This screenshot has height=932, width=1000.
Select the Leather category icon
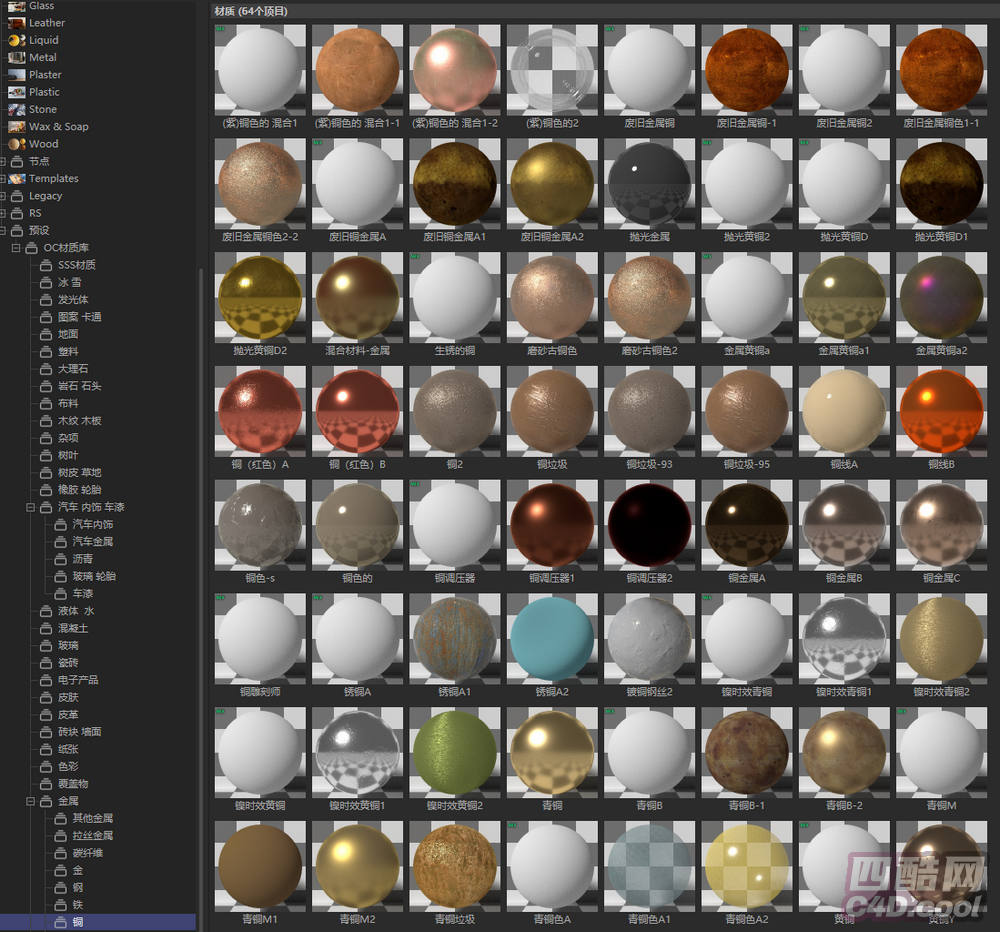pyautogui.click(x=16, y=23)
